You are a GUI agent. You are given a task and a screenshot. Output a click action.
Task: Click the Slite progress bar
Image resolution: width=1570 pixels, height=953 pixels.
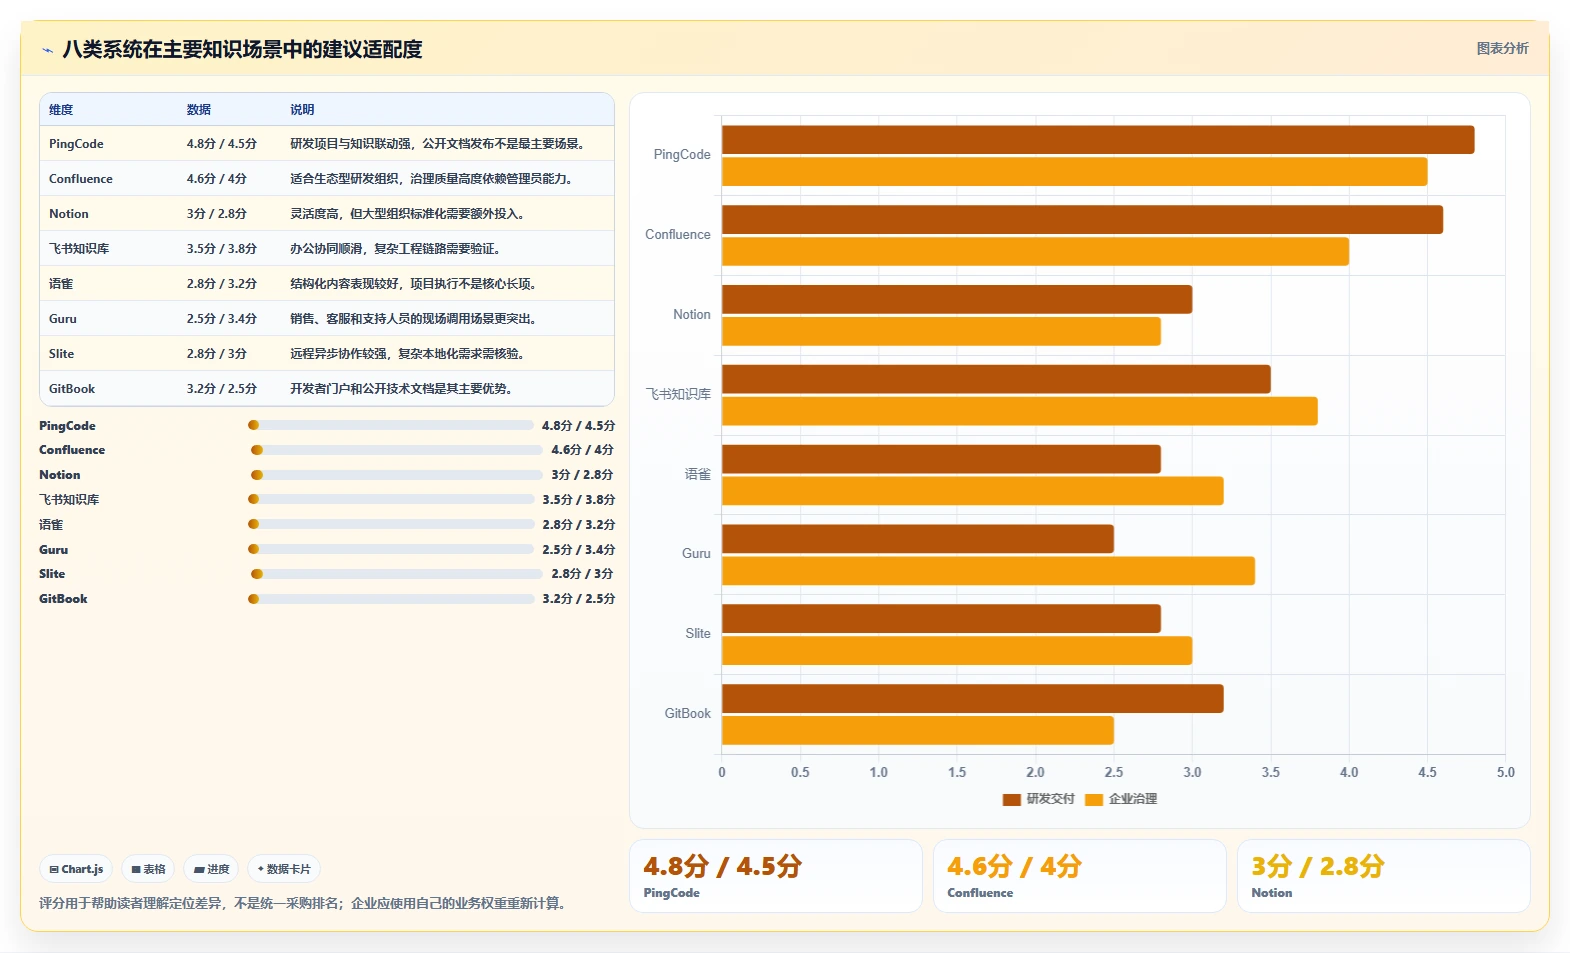coord(396,574)
